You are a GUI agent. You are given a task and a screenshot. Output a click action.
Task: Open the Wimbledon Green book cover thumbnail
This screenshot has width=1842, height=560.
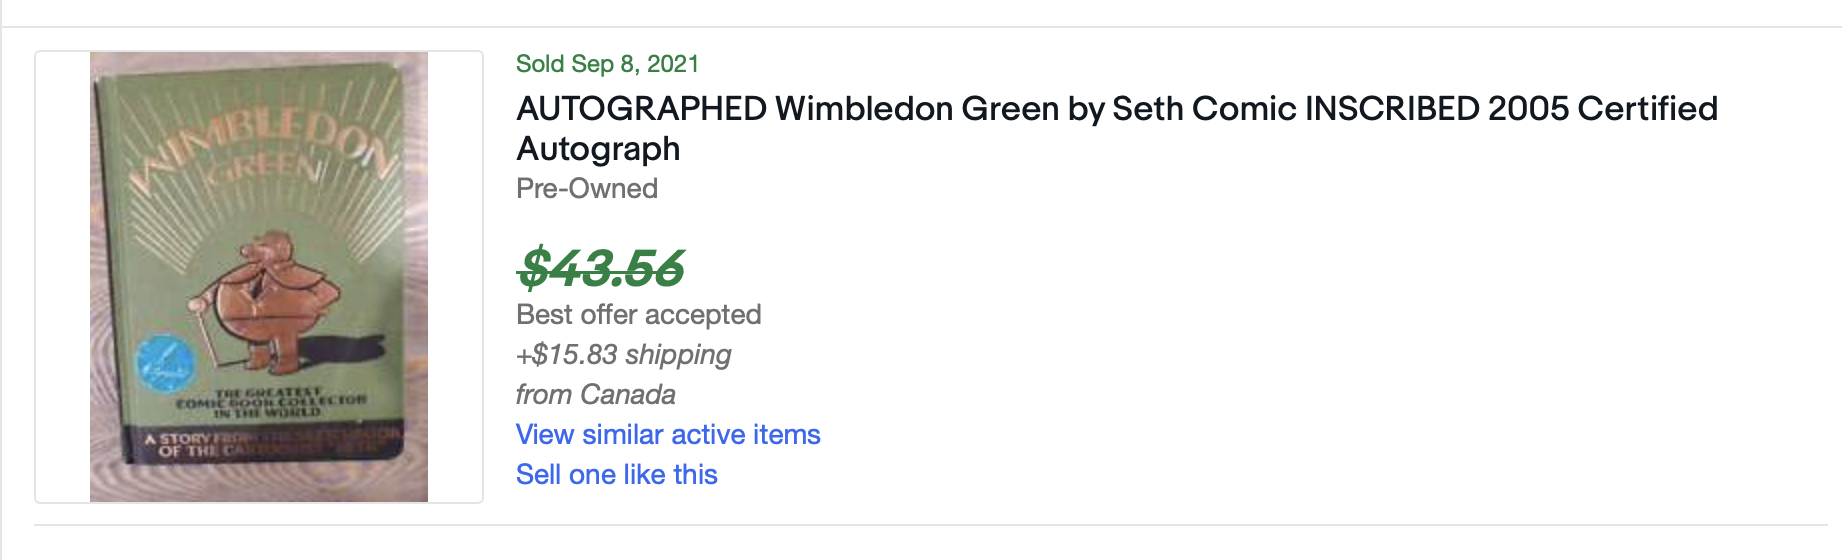[x=259, y=277]
